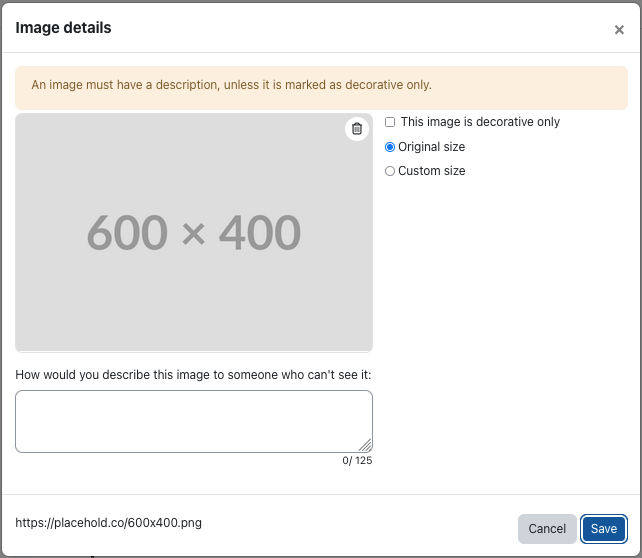The image size is (642, 558).
Task: Click the description box resize handle
Action: (x=365, y=445)
